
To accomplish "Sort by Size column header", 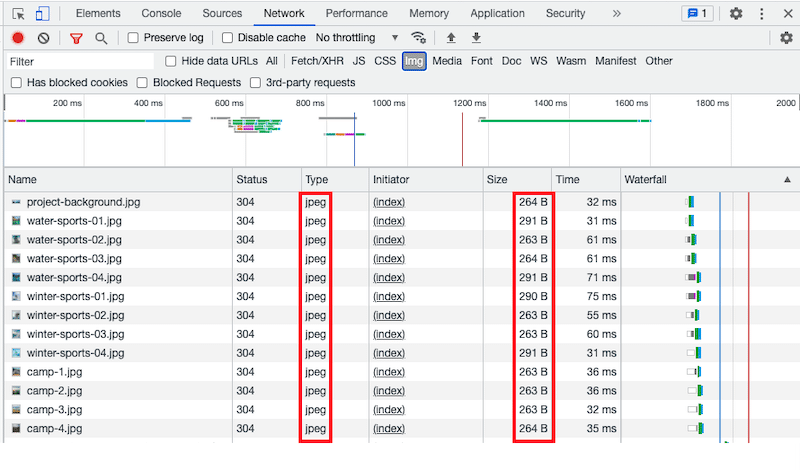I will point(517,180).
